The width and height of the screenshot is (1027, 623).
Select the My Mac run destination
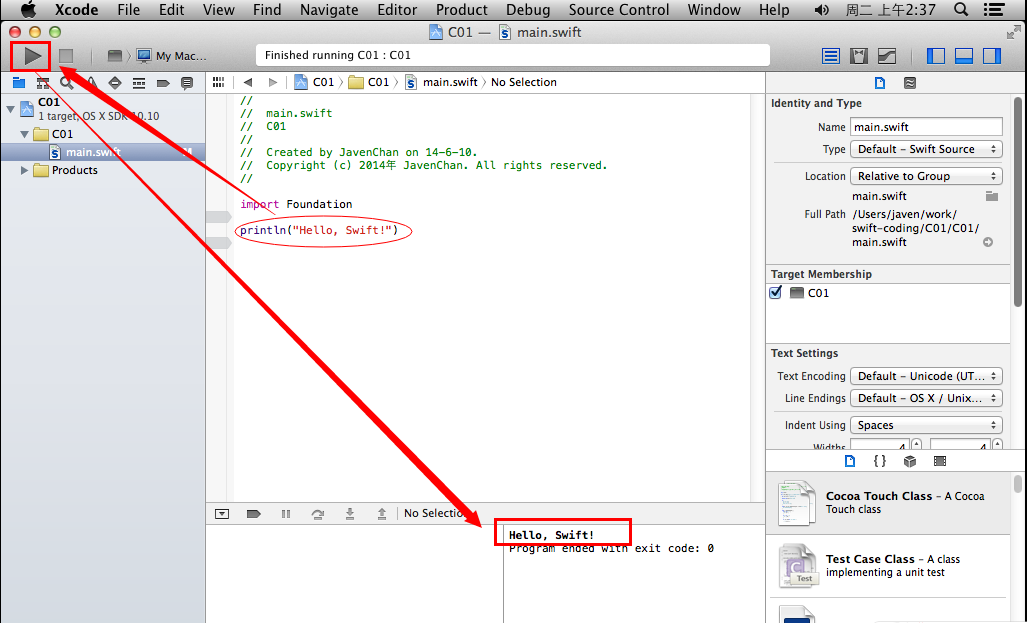click(x=172, y=56)
